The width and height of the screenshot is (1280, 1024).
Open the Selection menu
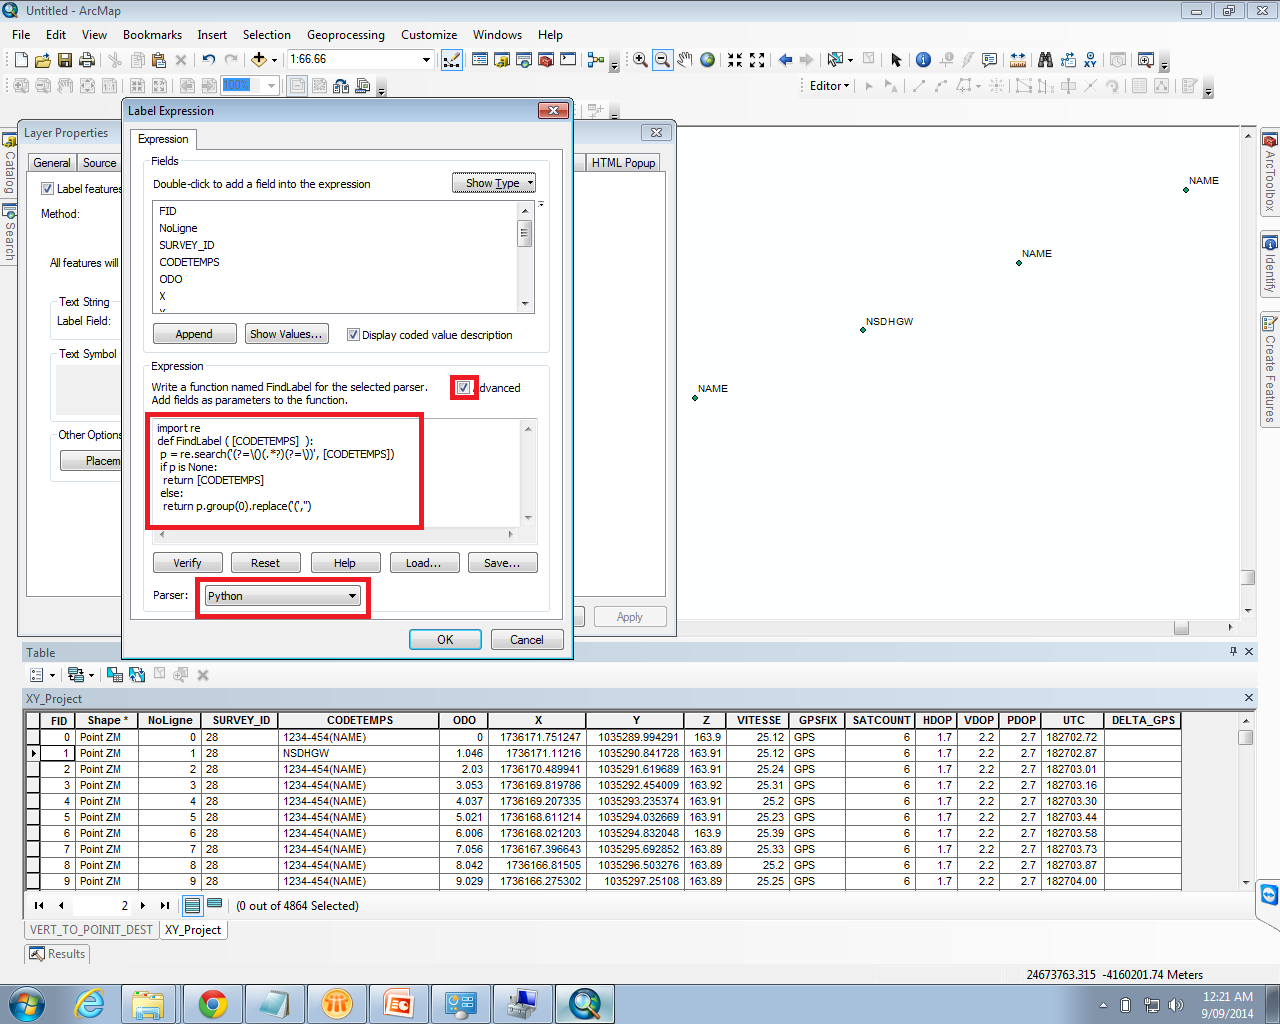click(x=266, y=35)
